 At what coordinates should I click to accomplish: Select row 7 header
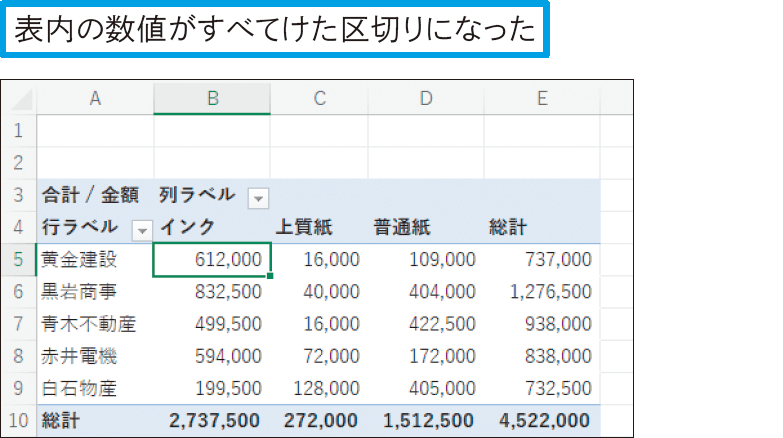click(x=18, y=324)
